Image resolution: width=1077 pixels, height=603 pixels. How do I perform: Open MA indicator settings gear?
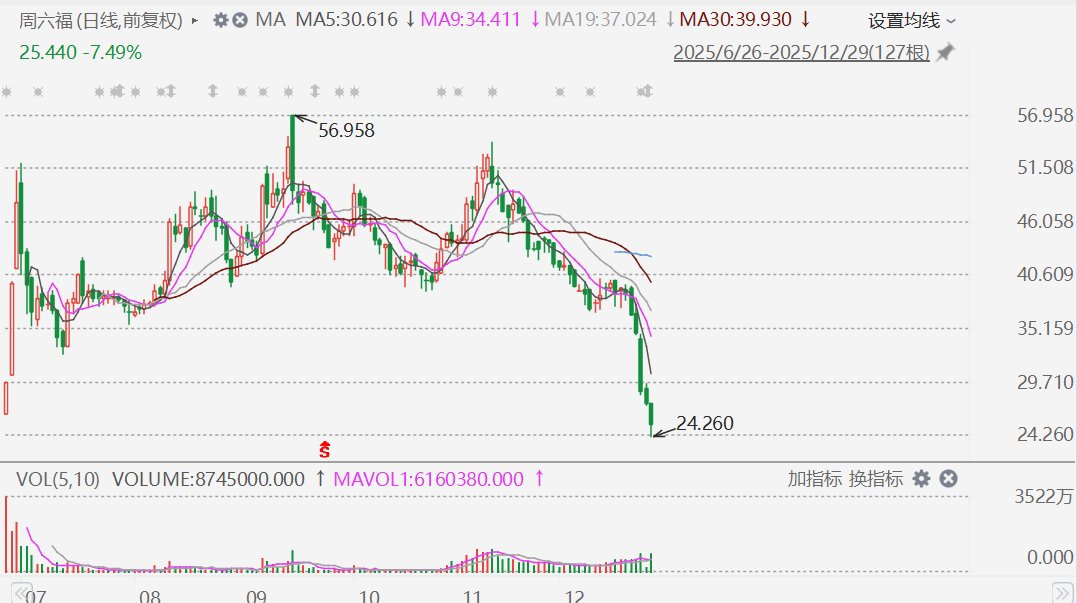[221, 20]
